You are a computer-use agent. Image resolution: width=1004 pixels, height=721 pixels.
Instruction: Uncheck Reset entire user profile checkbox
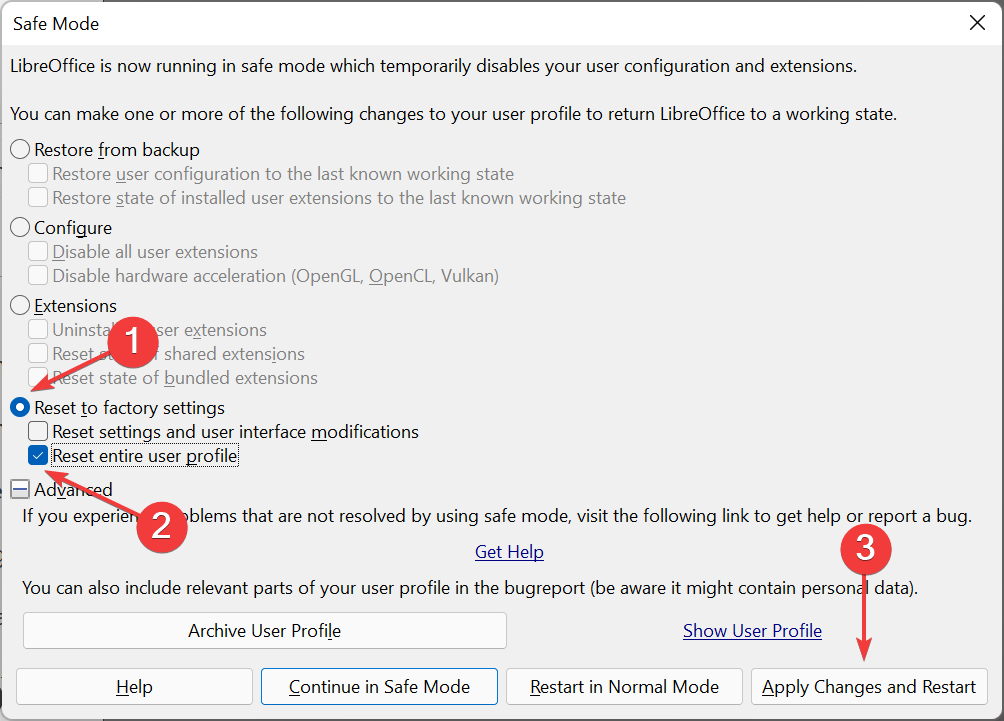pyautogui.click(x=38, y=456)
